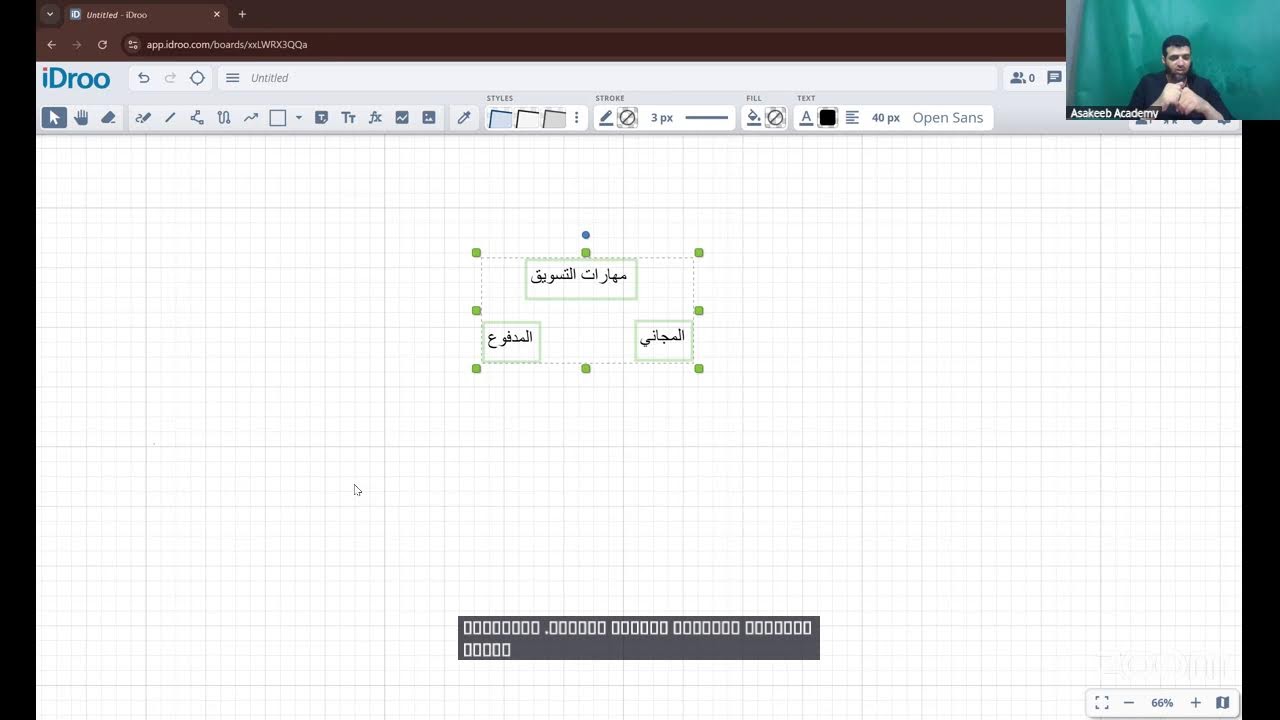Choose the second white style preset

[x=527, y=118]
